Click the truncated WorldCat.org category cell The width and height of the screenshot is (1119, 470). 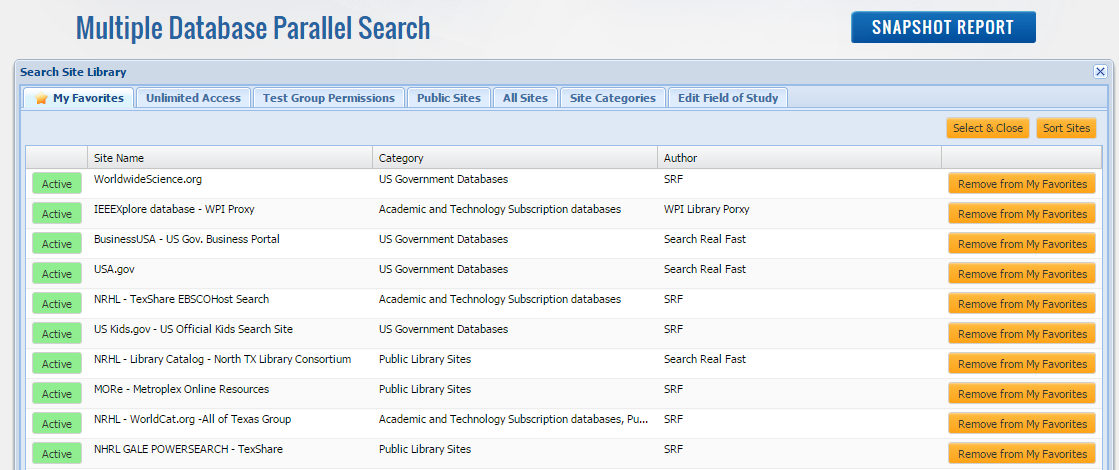pos(514,419)
